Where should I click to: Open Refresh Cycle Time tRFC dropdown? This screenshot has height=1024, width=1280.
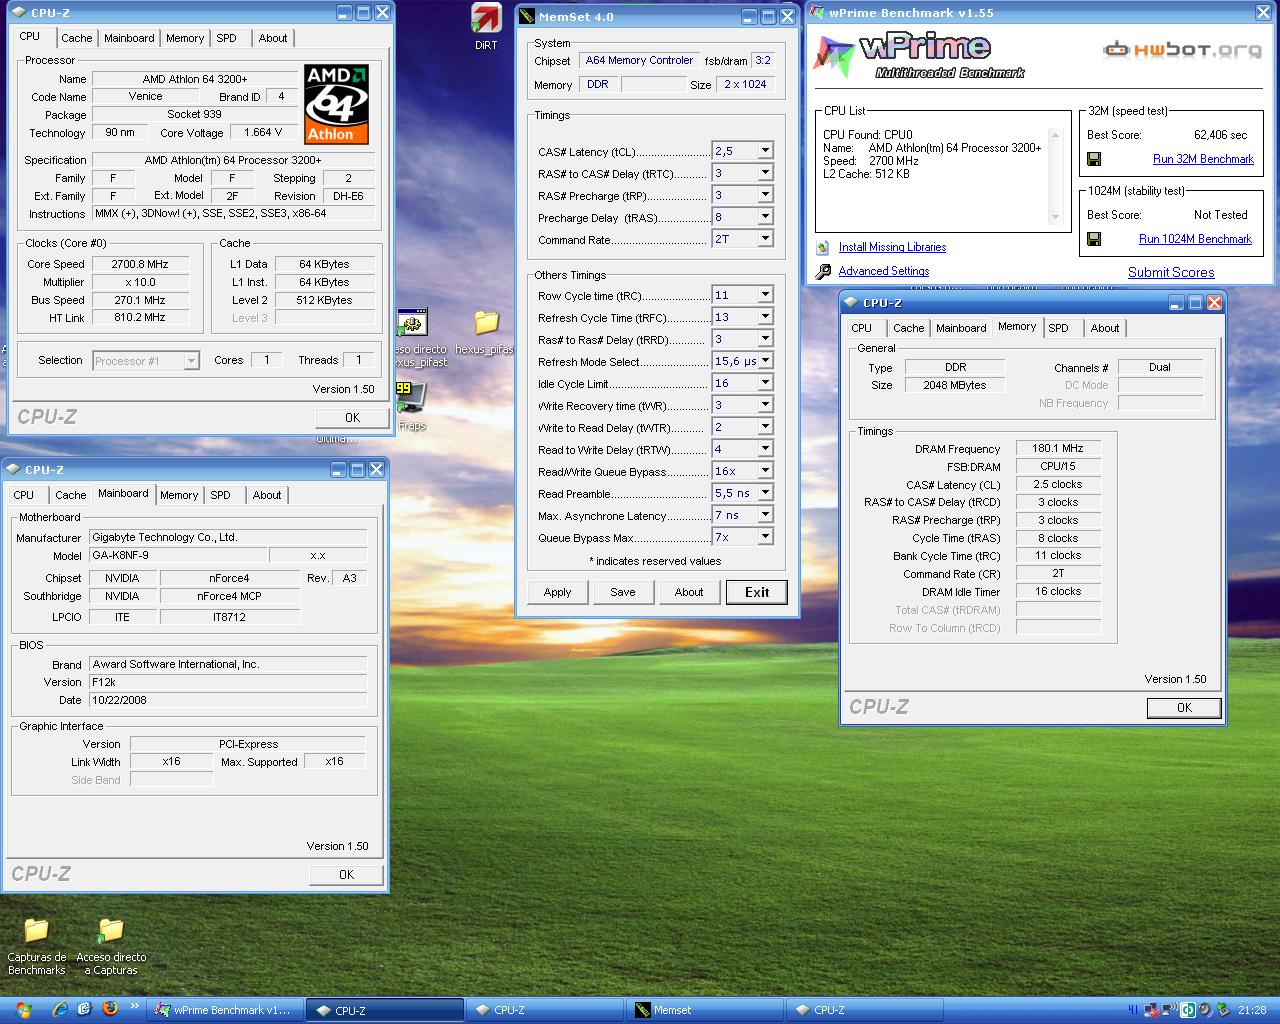tap(765, 317)
